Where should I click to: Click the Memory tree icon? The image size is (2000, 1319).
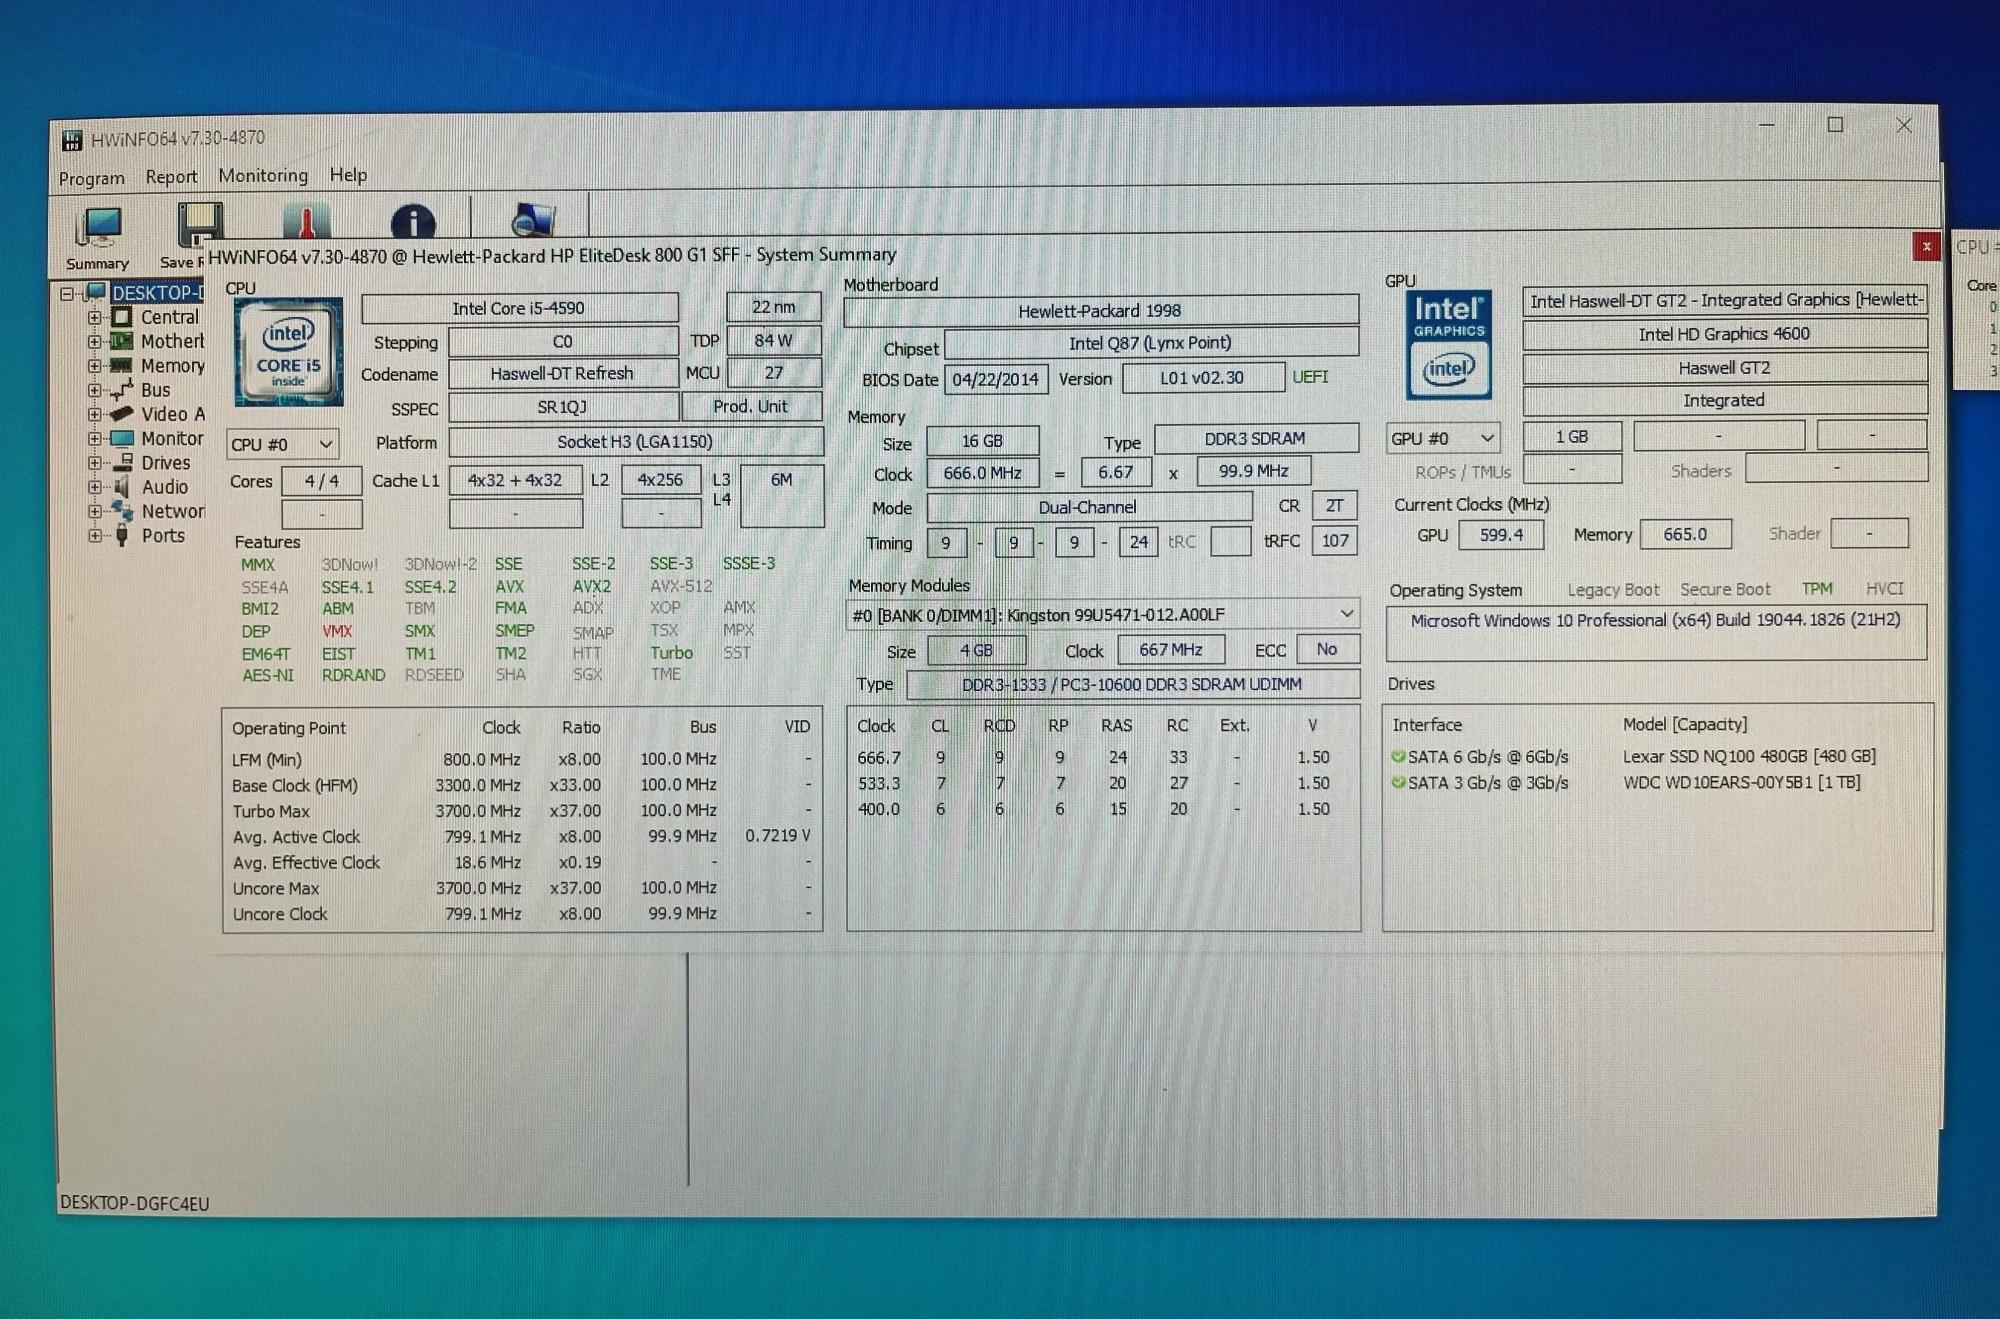(x=122, y=365)
